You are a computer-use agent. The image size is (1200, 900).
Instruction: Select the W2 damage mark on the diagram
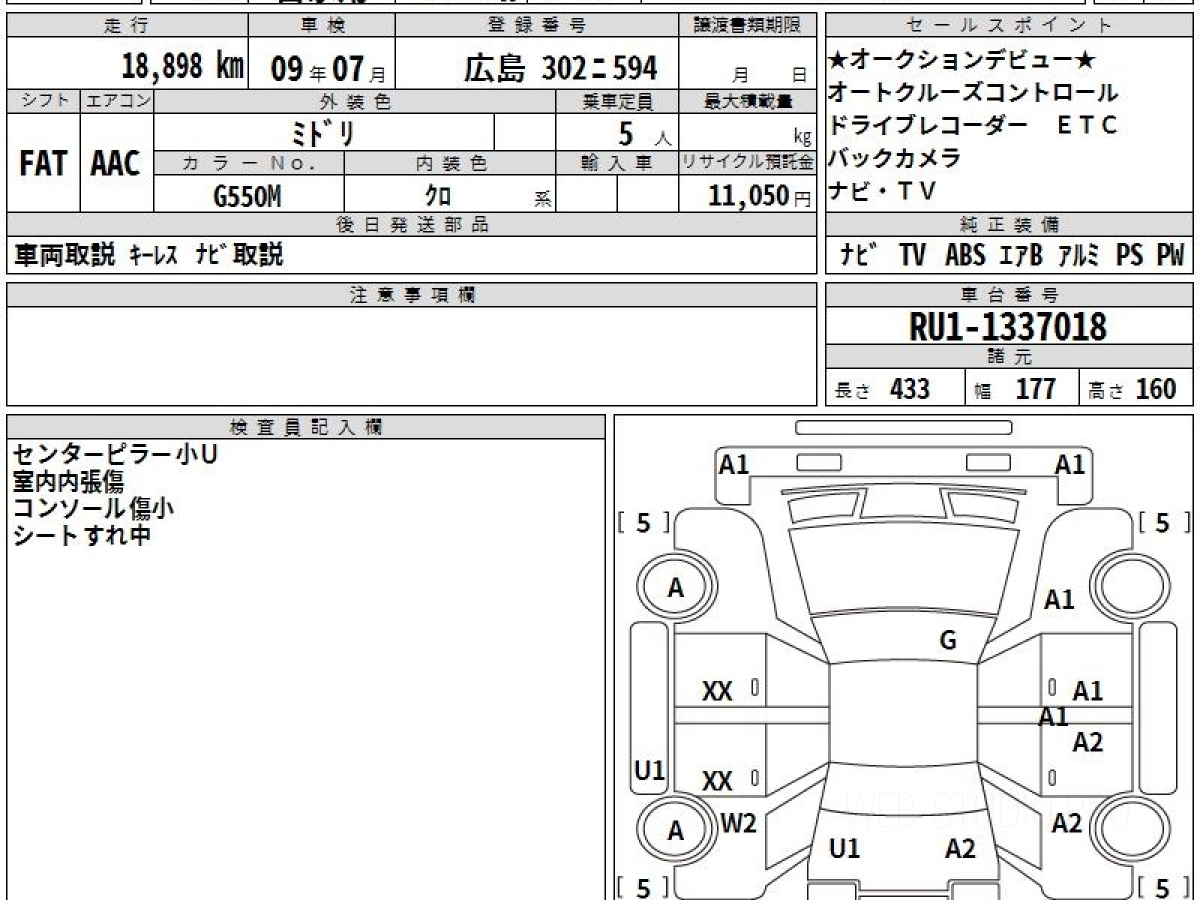[x=738, y=824]
